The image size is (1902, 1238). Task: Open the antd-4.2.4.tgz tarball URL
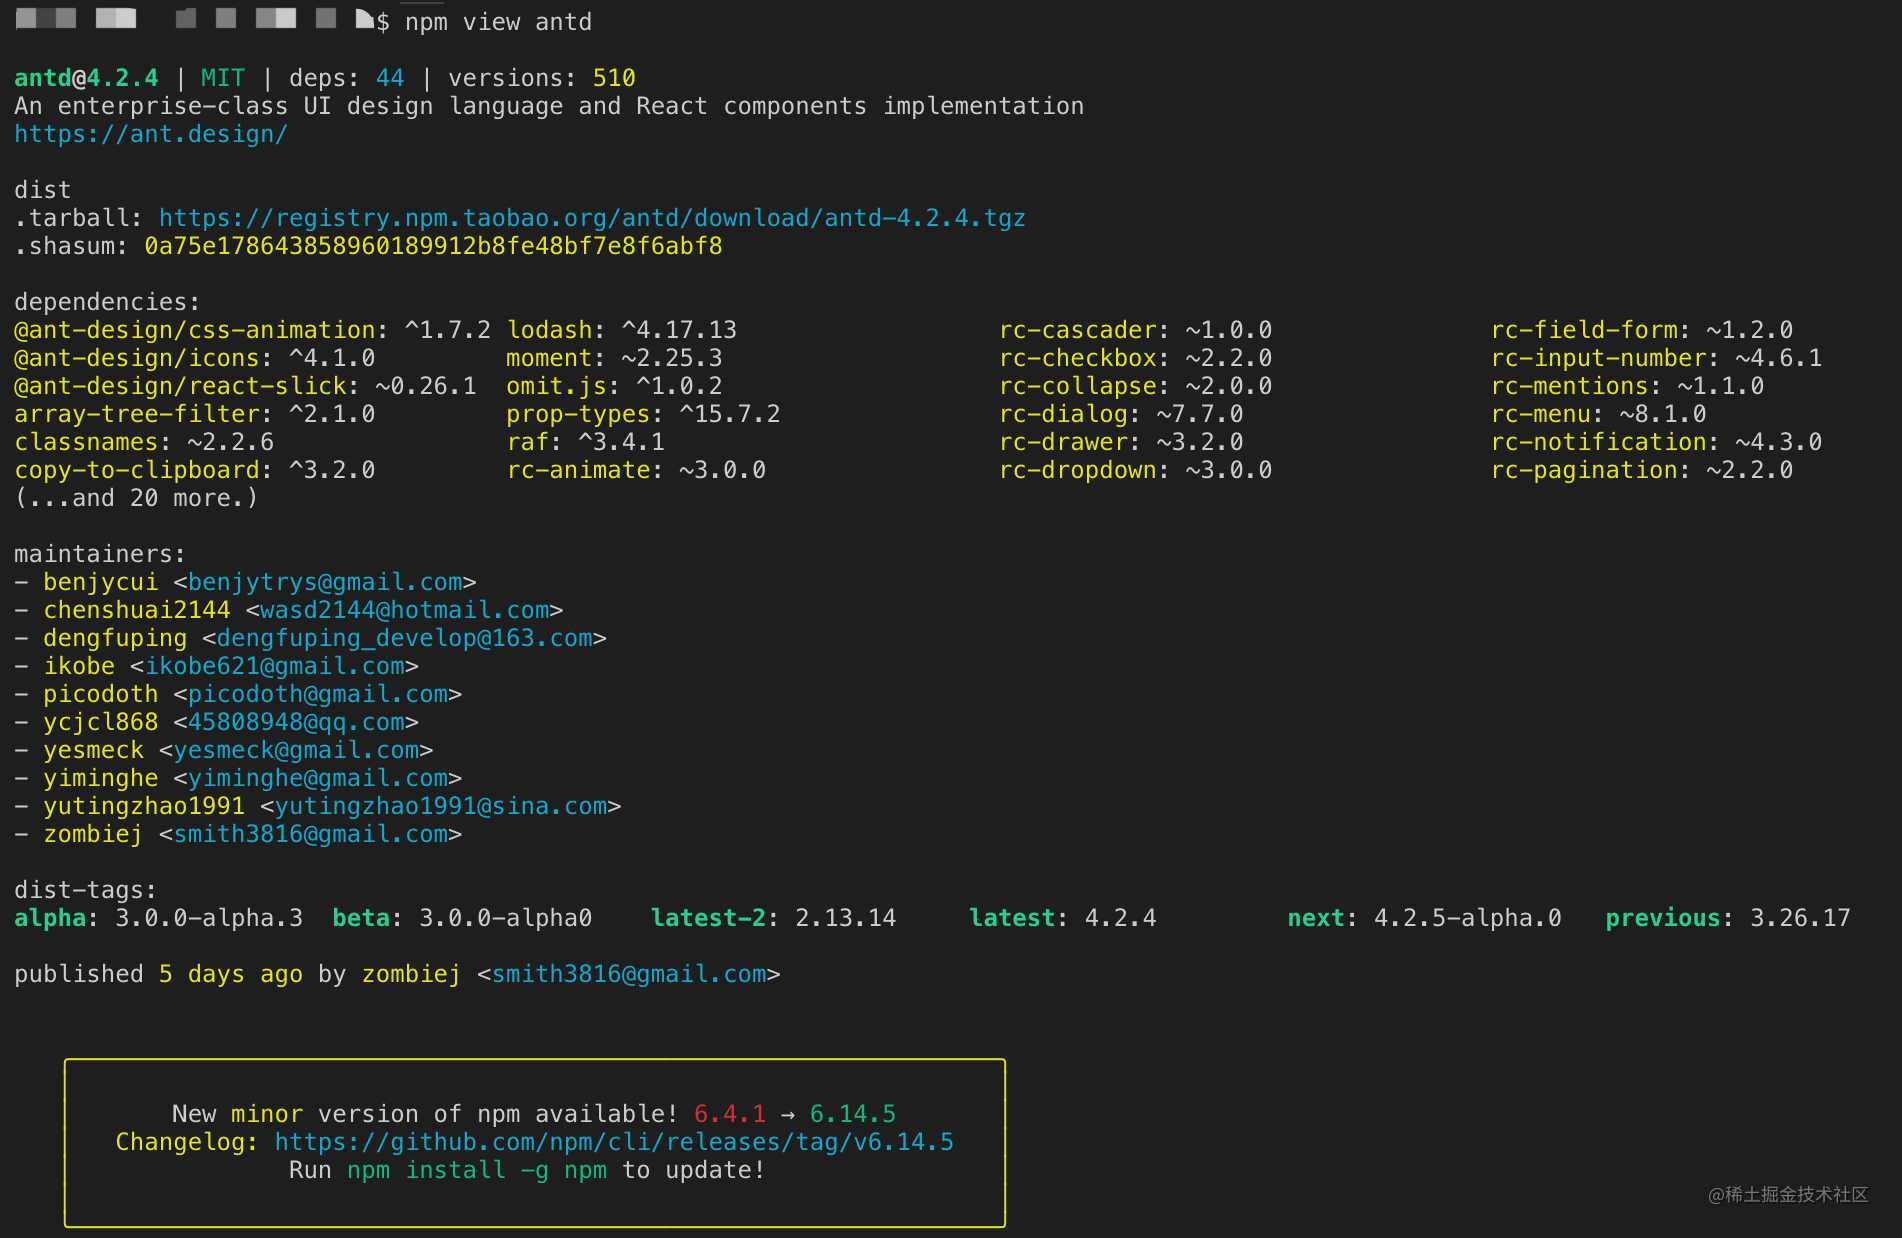(592, 218)
